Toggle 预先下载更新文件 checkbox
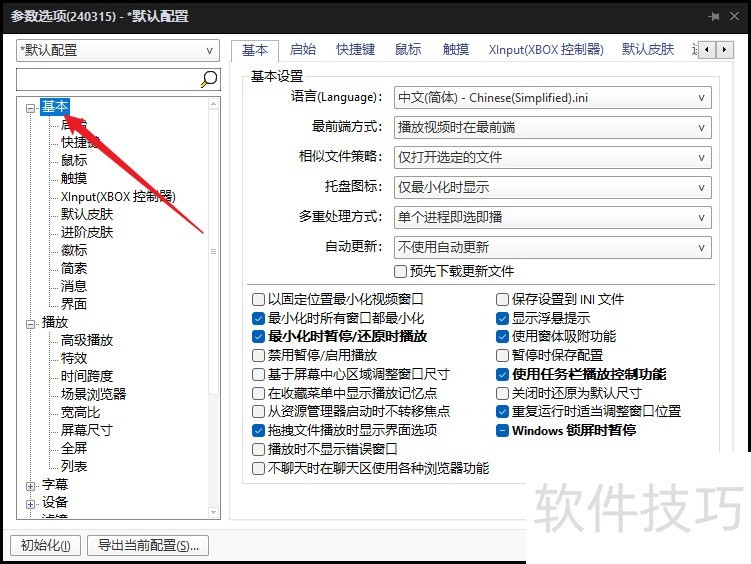Viewport: 751px width, 564px height. pyautogui.click(x=400, y=271)
